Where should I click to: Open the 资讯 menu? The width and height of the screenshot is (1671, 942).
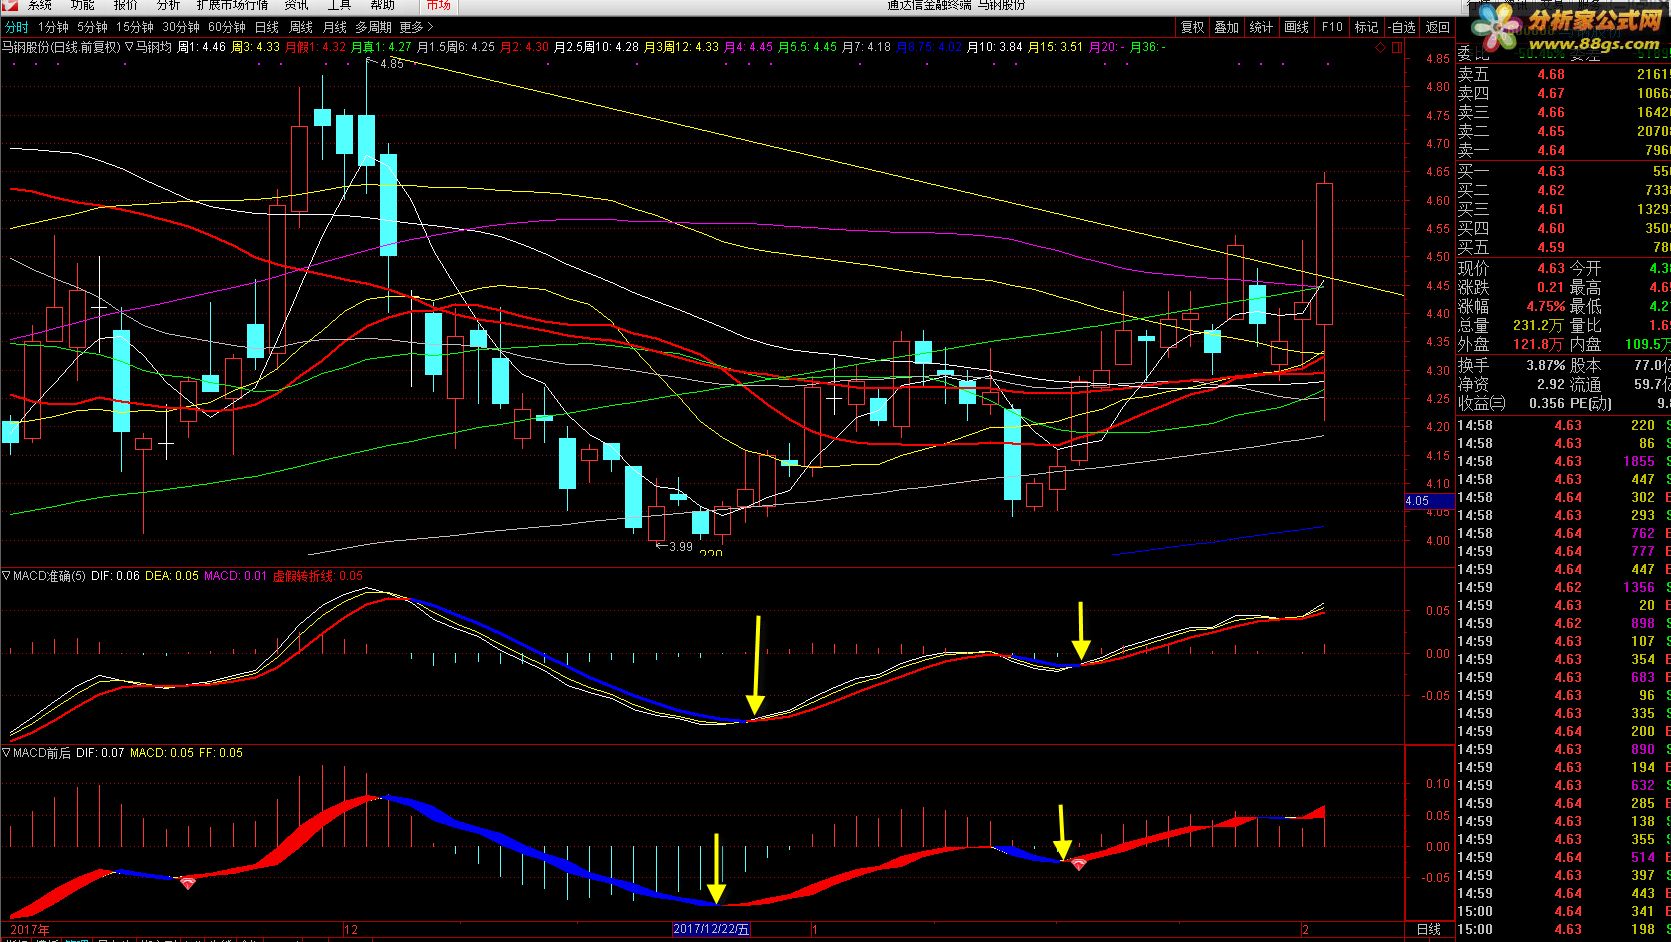(297, 5)
